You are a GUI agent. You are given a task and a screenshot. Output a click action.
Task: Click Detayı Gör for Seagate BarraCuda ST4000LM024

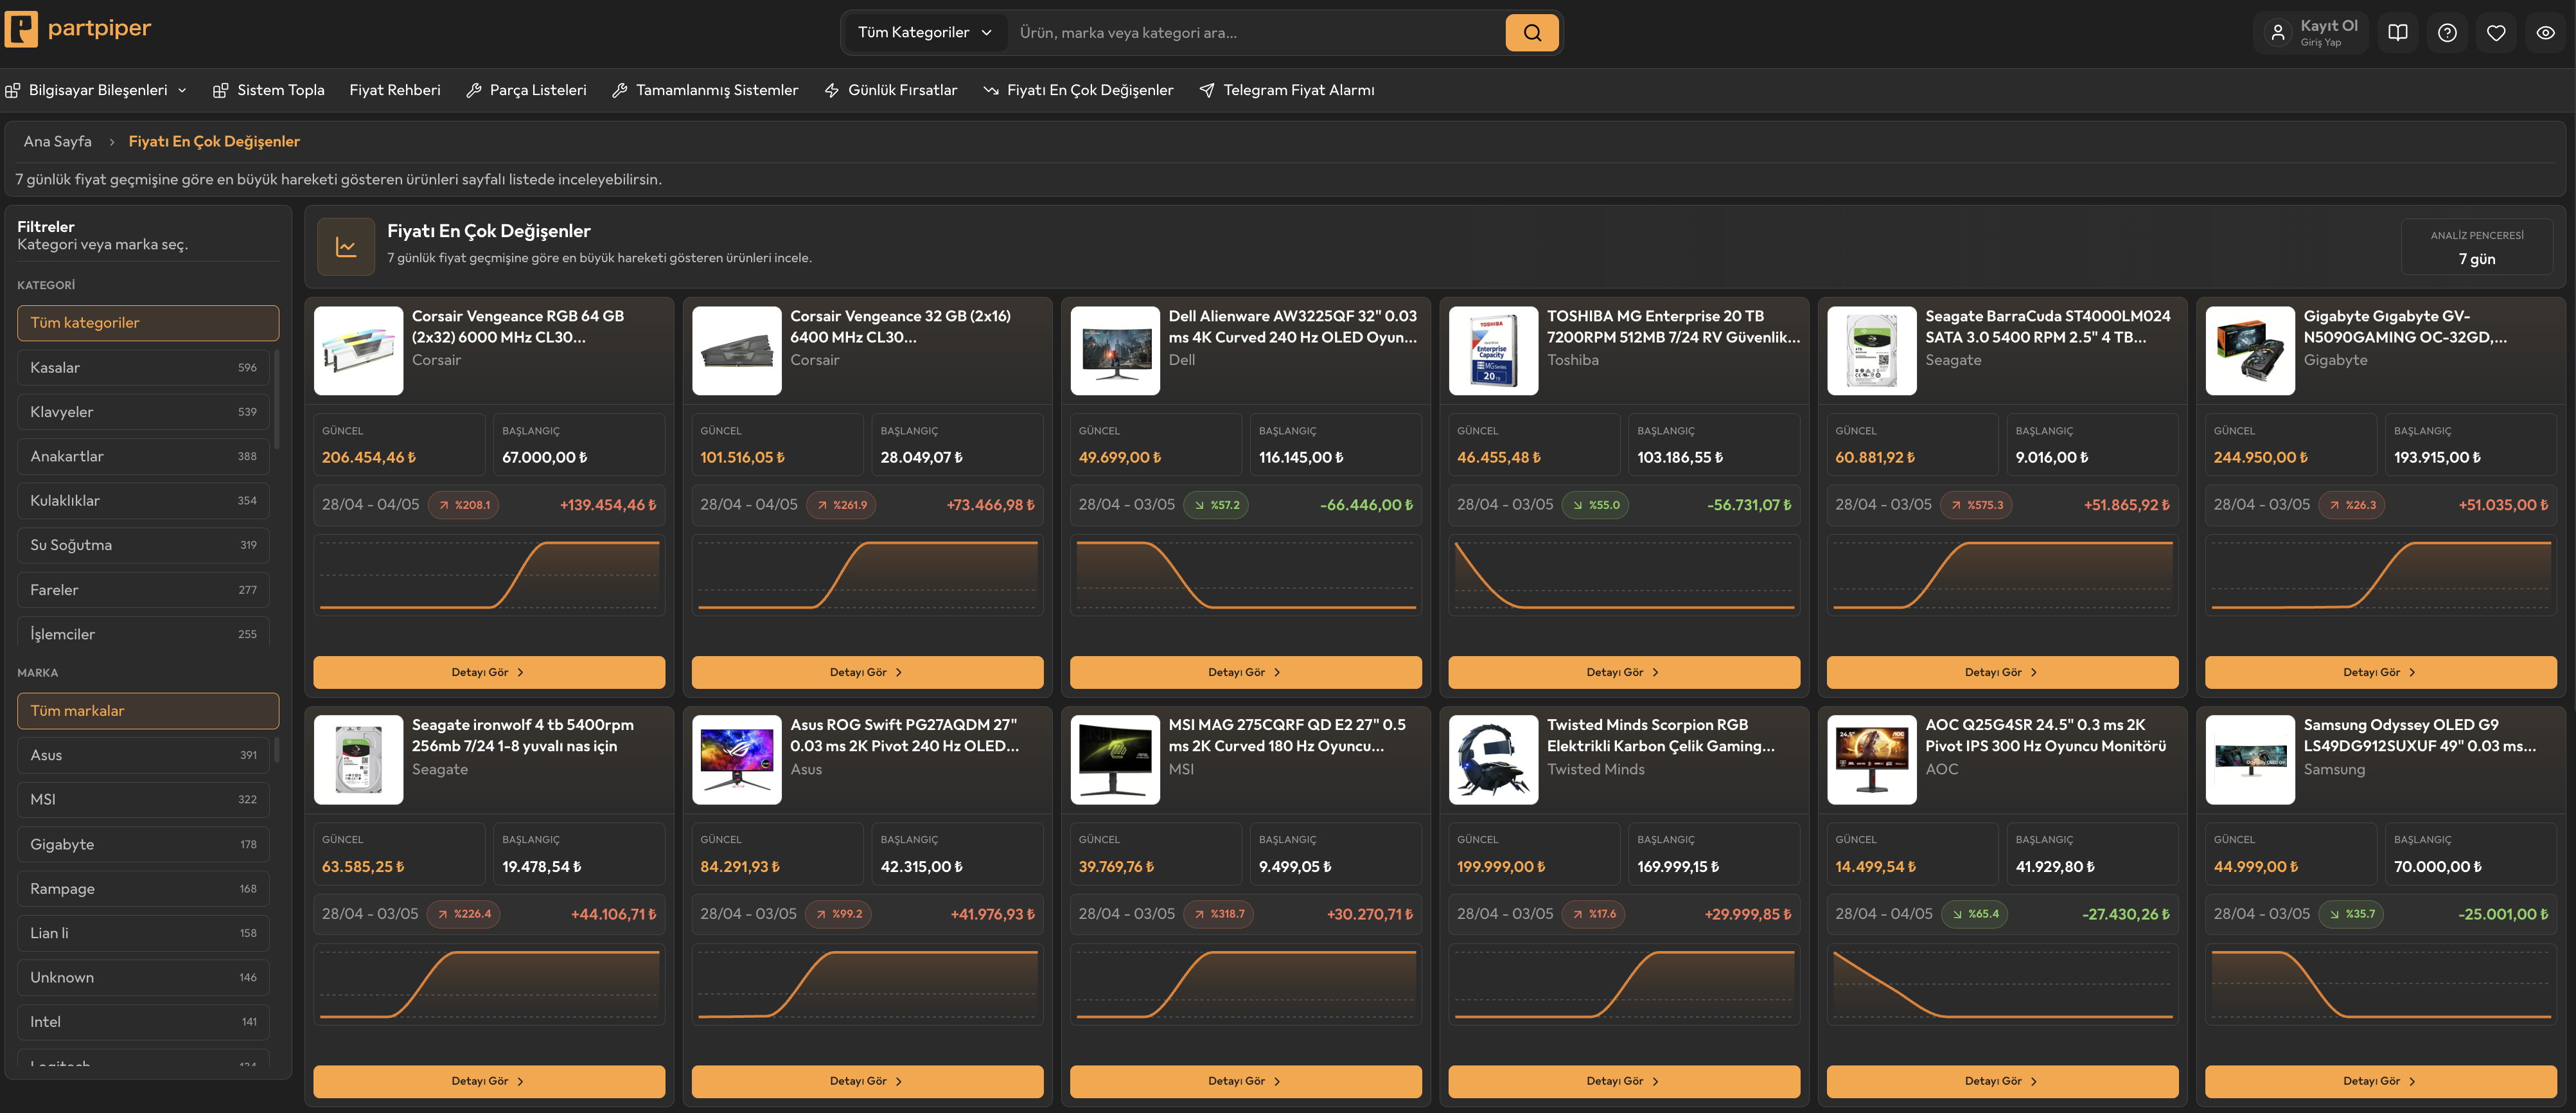coord(2002,672)
